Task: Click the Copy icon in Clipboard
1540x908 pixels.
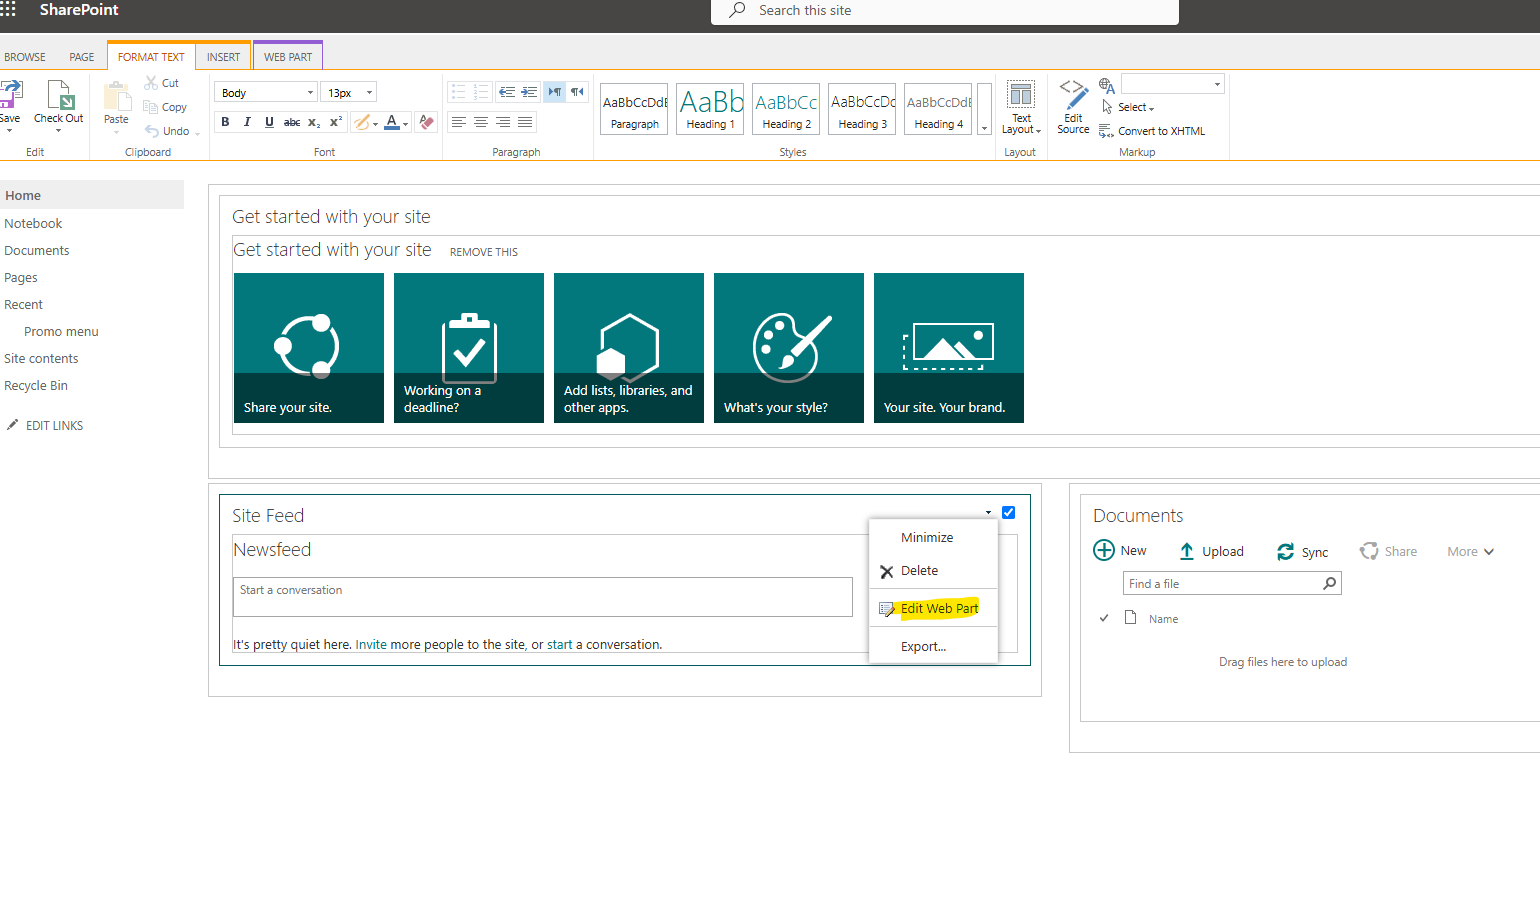Action: (x=151, y=107)
